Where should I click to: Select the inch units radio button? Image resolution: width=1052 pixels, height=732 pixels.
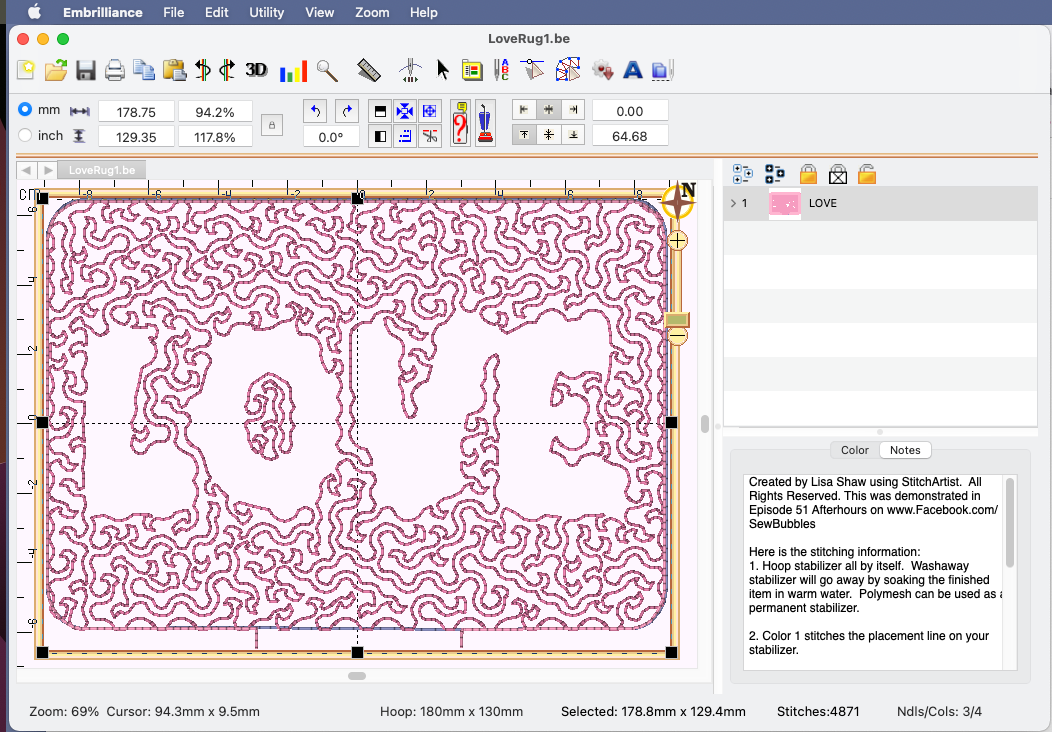(x=26, y=135)
